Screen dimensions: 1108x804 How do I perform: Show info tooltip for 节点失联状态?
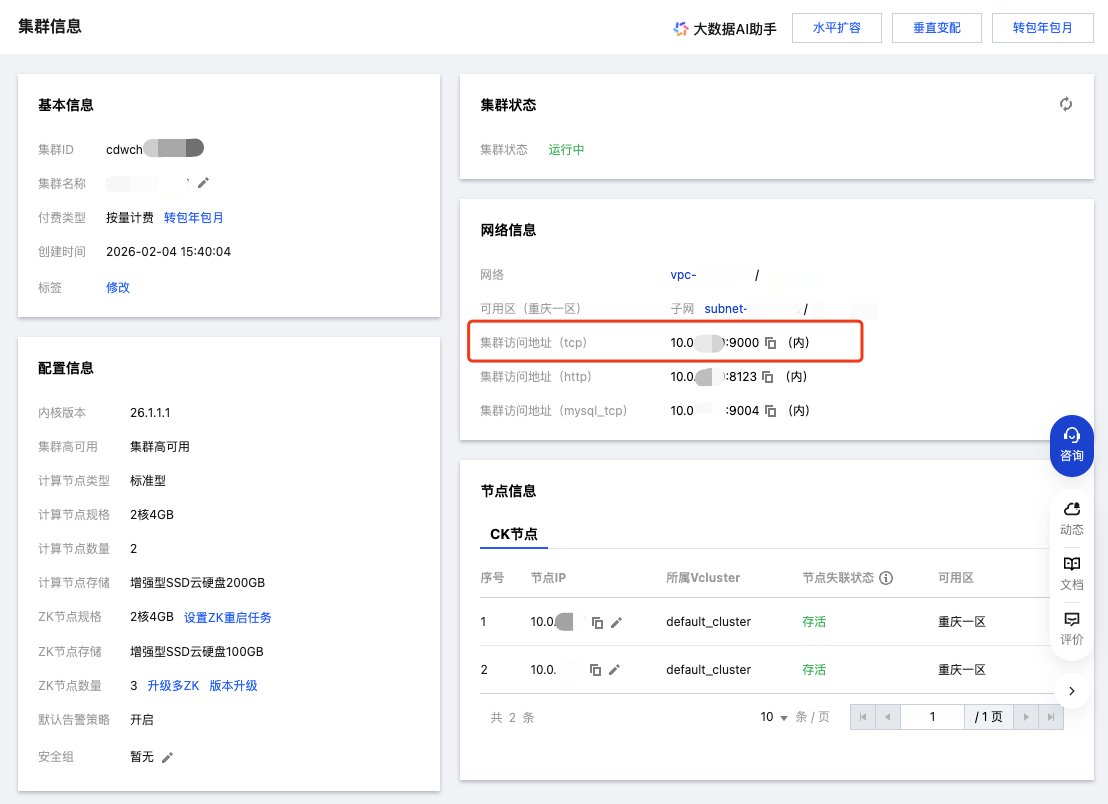pyautogui.click(x=886, y=578)
